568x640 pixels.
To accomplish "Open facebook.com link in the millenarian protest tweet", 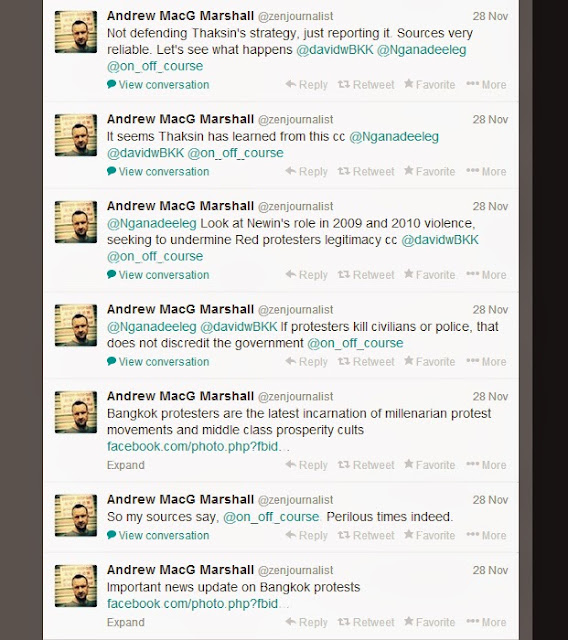I will [198, 447].
